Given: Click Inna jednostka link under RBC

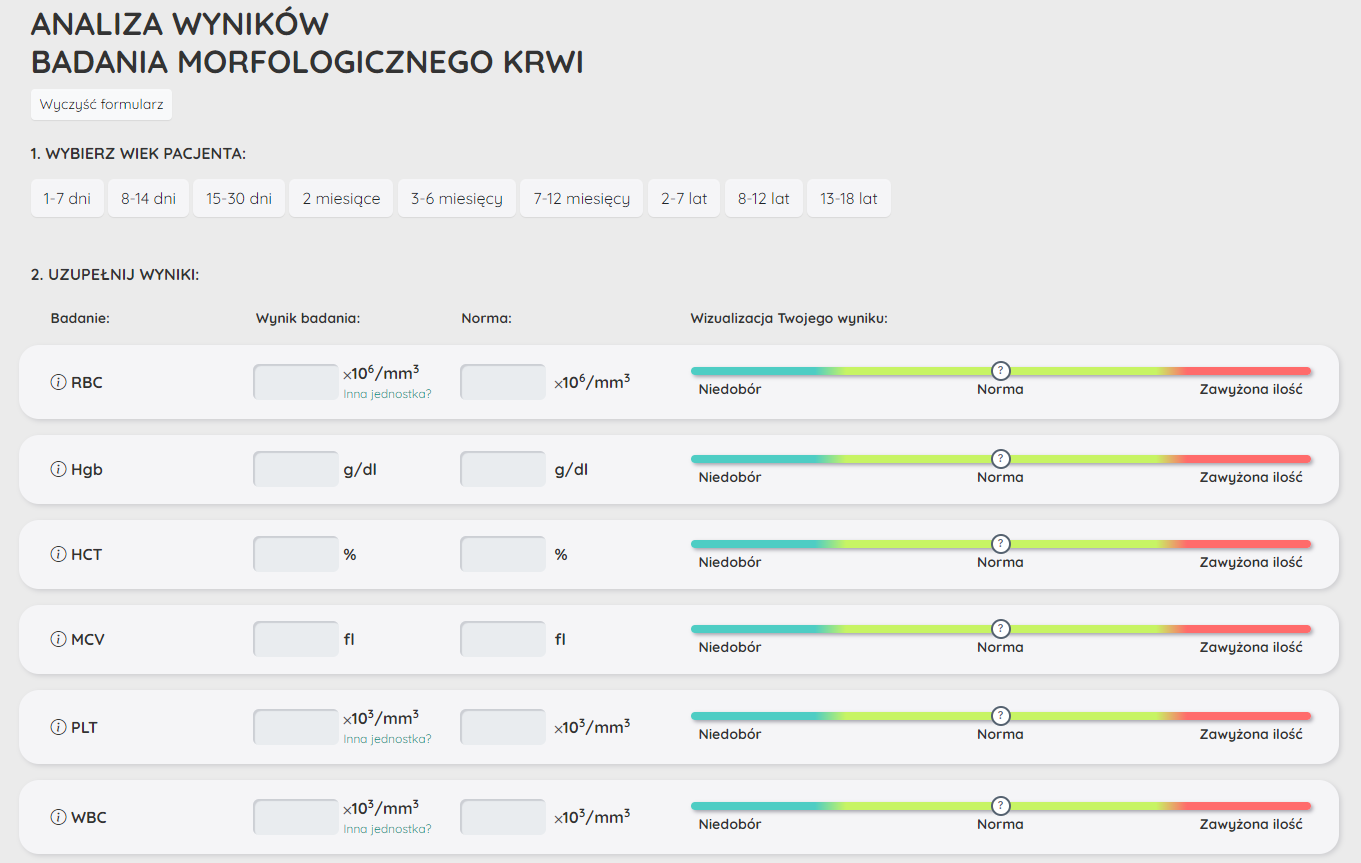Looking at the screenshot, I should [387, 394].
